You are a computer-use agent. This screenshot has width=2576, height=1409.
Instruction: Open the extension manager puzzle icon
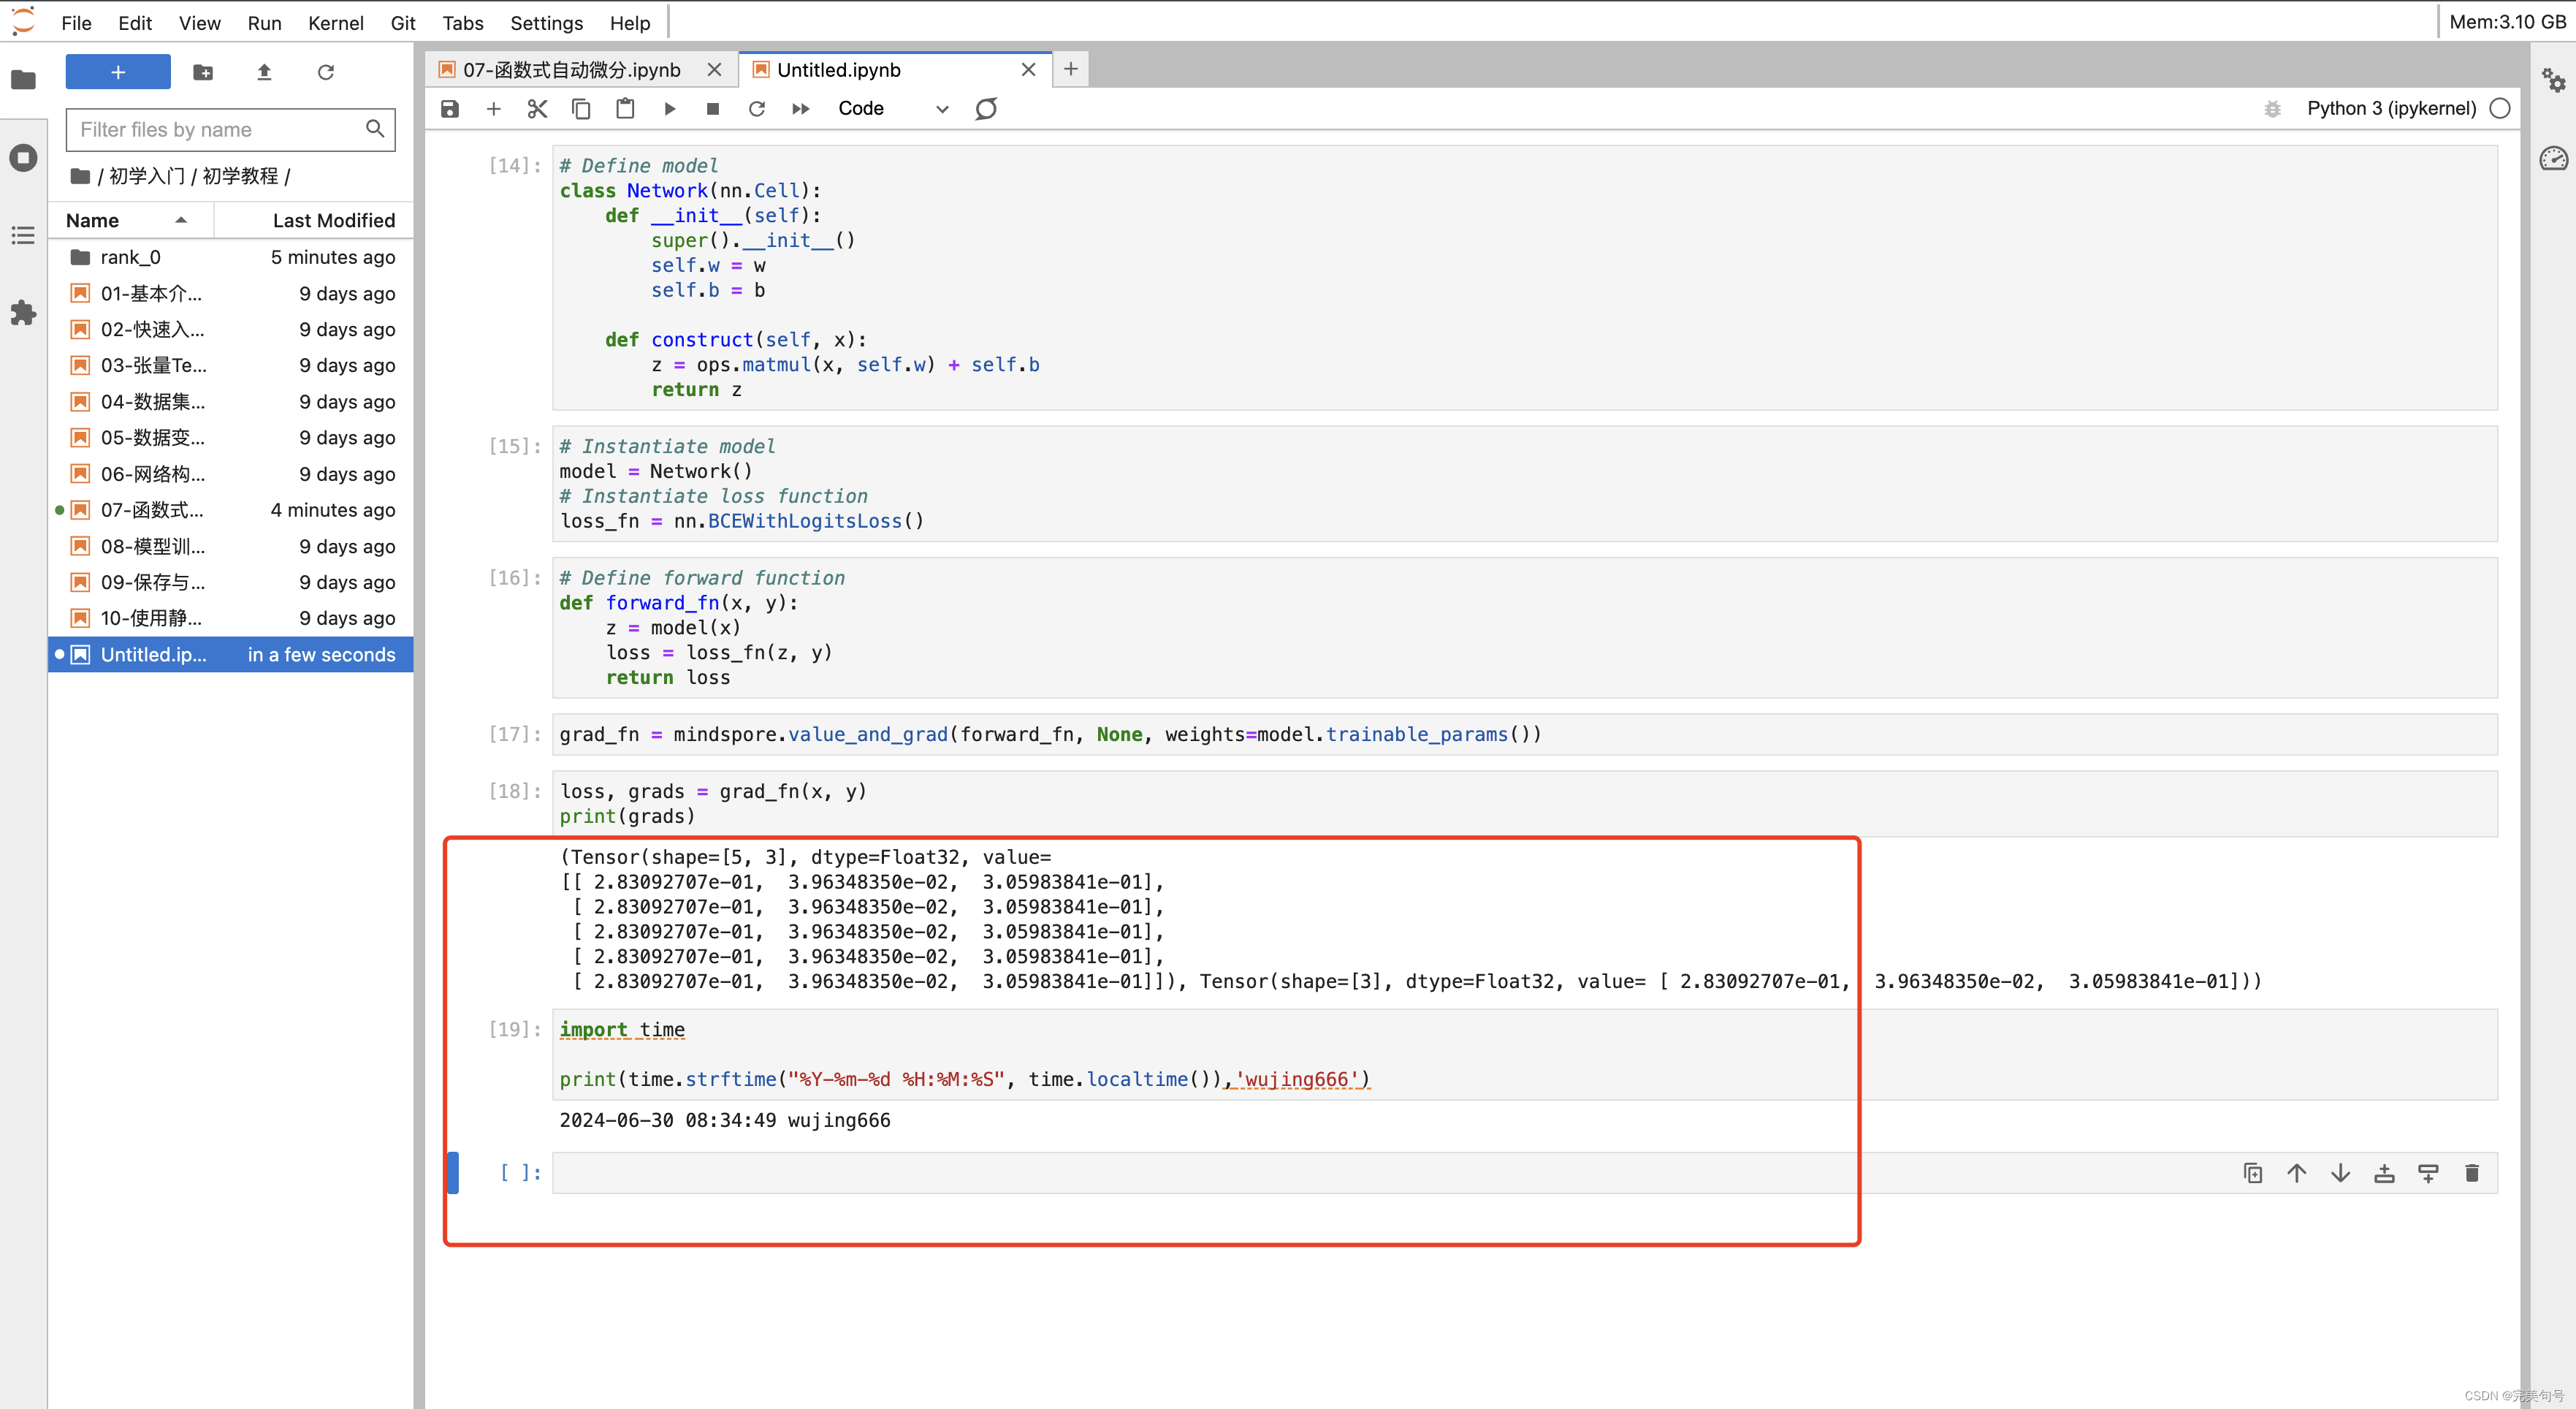click(x=23, y=313)
